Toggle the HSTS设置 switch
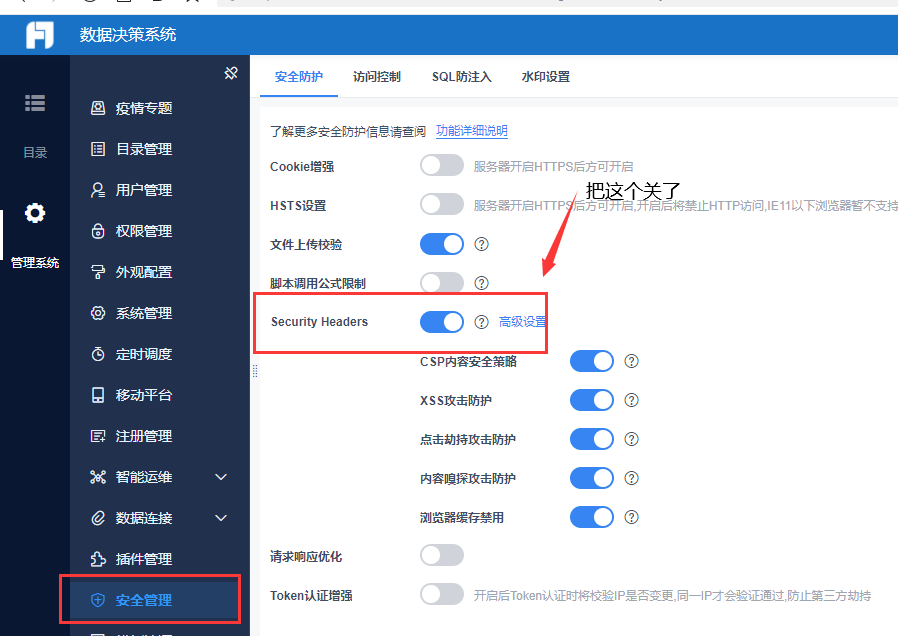898x636 pixels. tap(442, 204)
